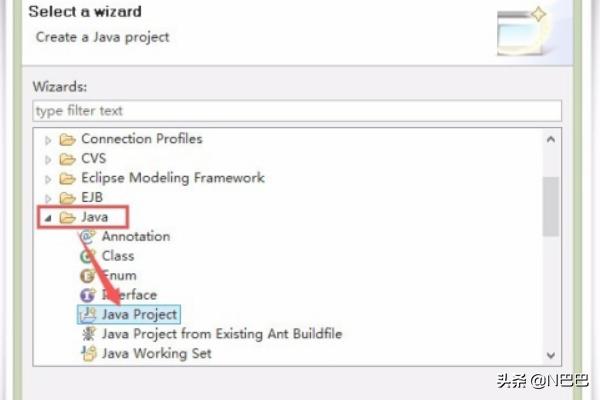This screenshot has width=600, height=400.
Task: Click the Enum type icon
Action: click(88, 276)
